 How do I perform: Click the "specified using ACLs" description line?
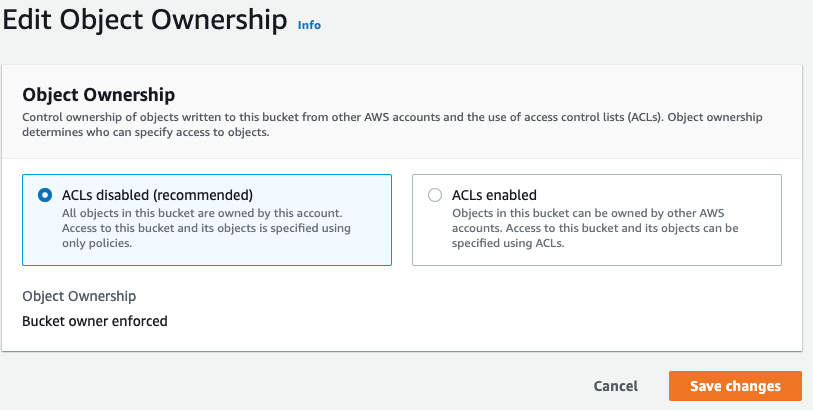[x=508, y=243]
